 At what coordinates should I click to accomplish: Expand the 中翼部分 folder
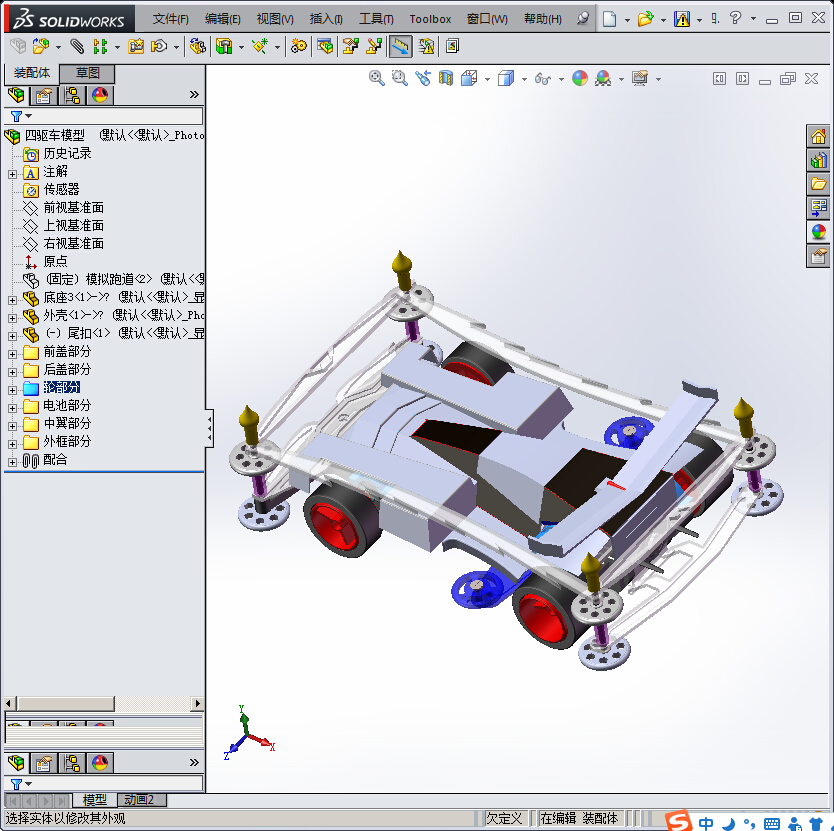pyautogui.click(x=12, y=426)
